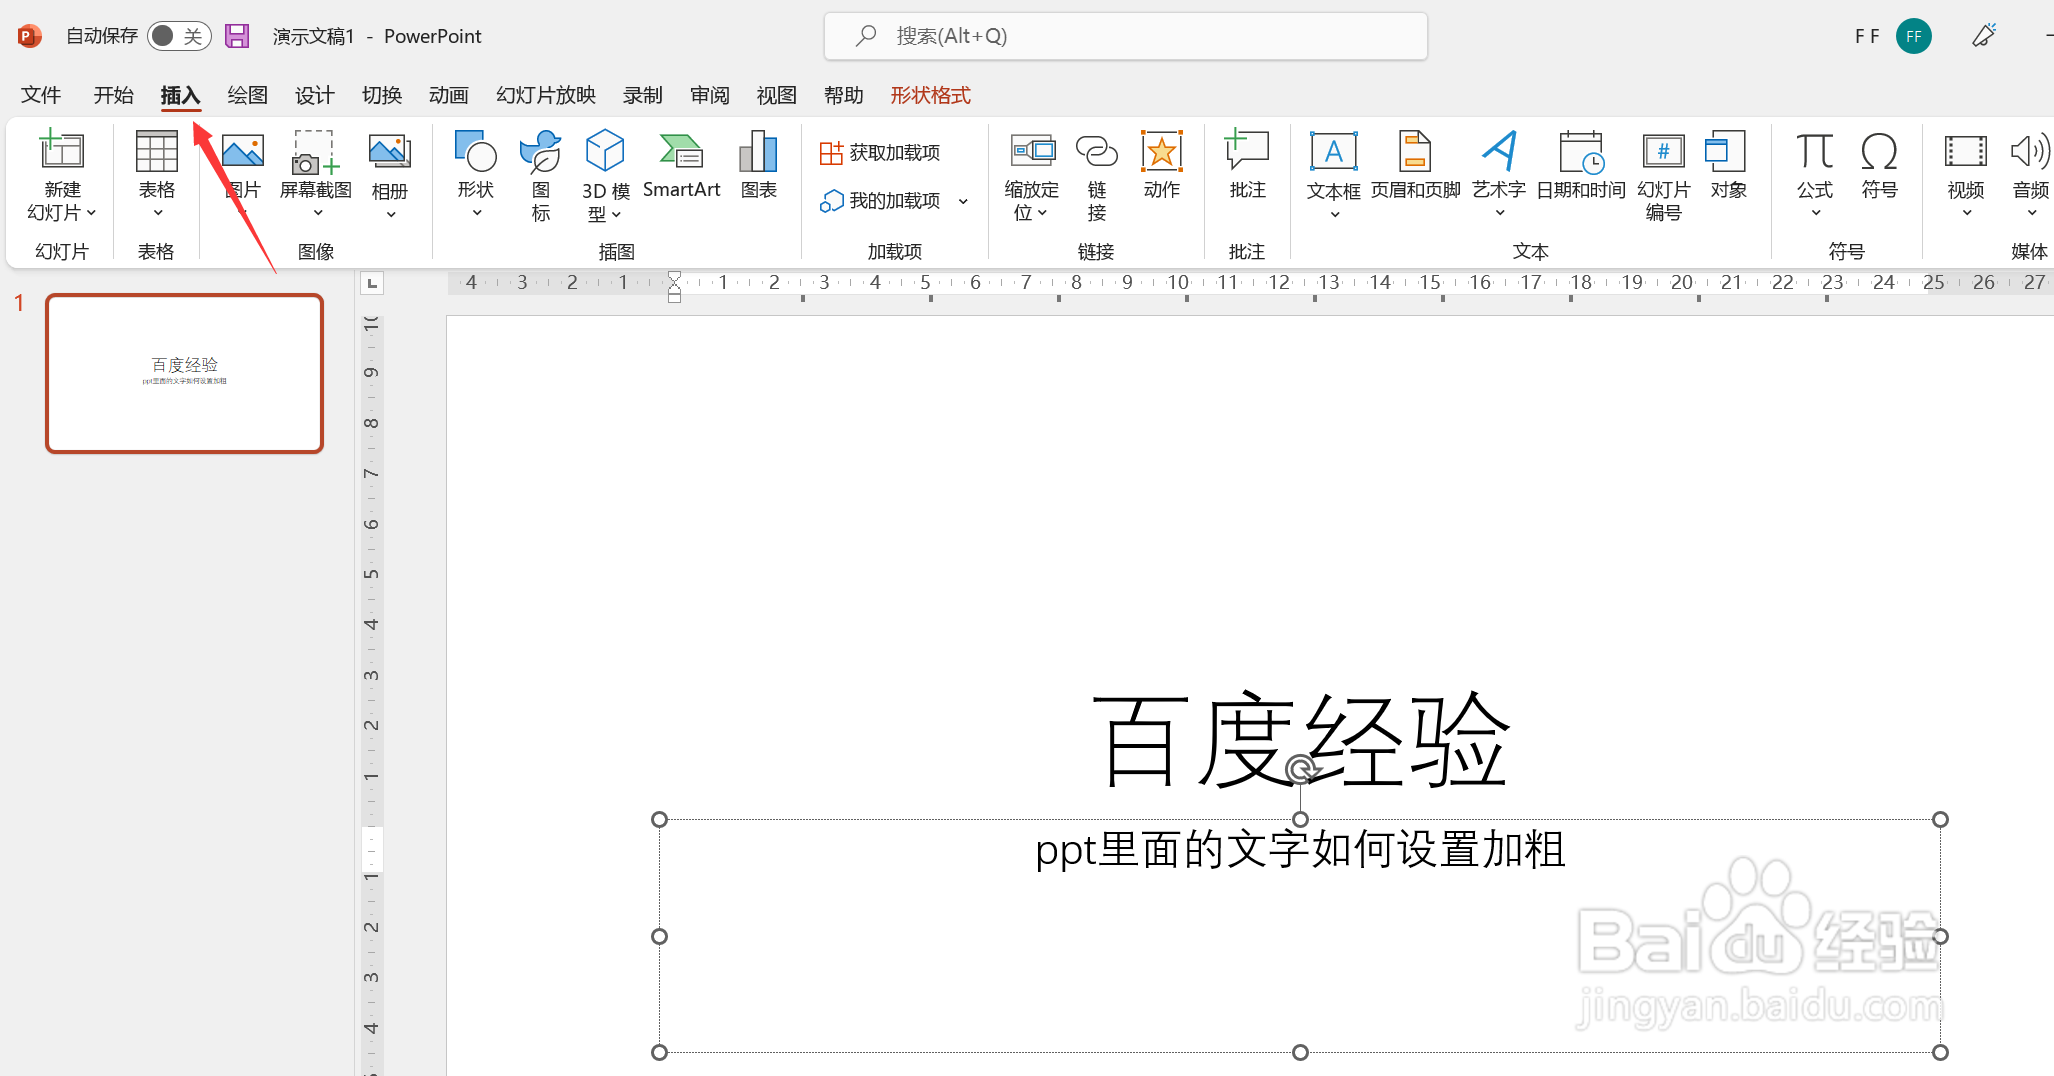
Task: Open the 录制 tab
Action: [642, 95]
